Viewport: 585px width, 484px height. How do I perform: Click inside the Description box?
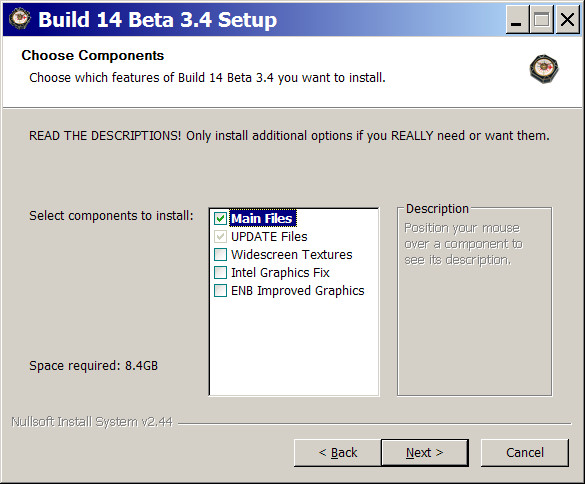click(475, 328)
